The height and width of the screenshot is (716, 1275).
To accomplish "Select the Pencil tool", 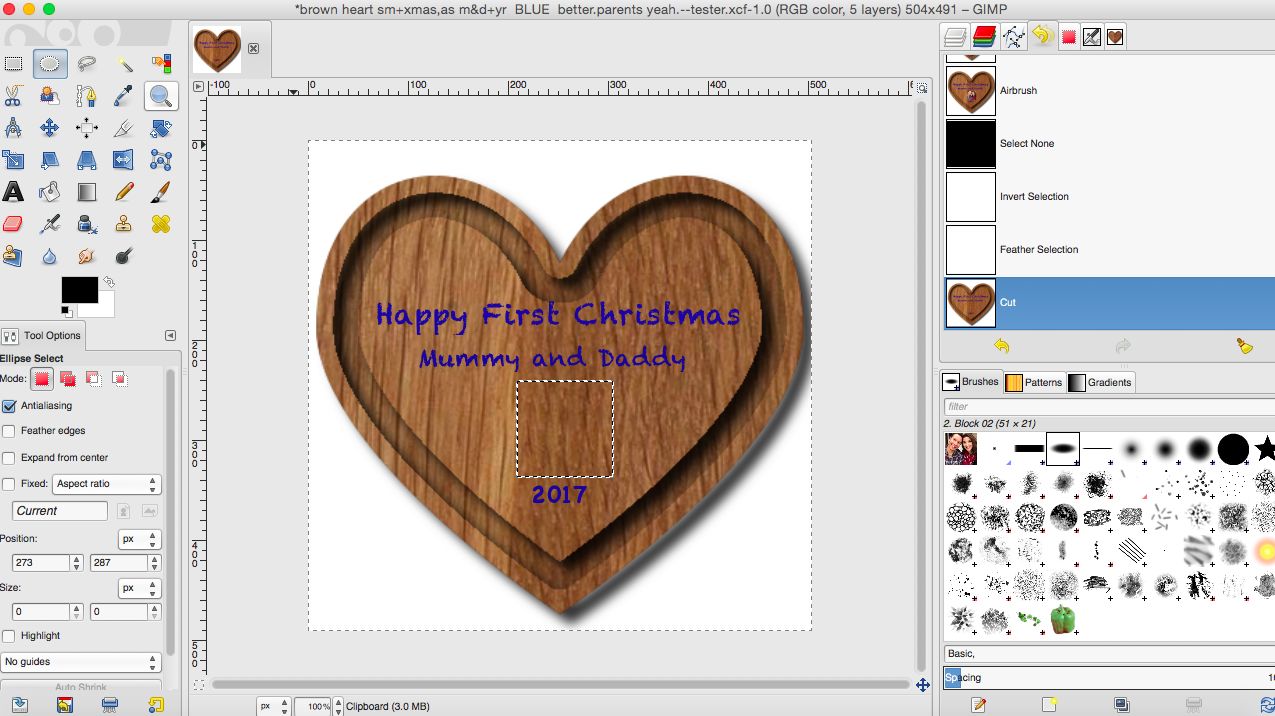I will tap(124, 192).
